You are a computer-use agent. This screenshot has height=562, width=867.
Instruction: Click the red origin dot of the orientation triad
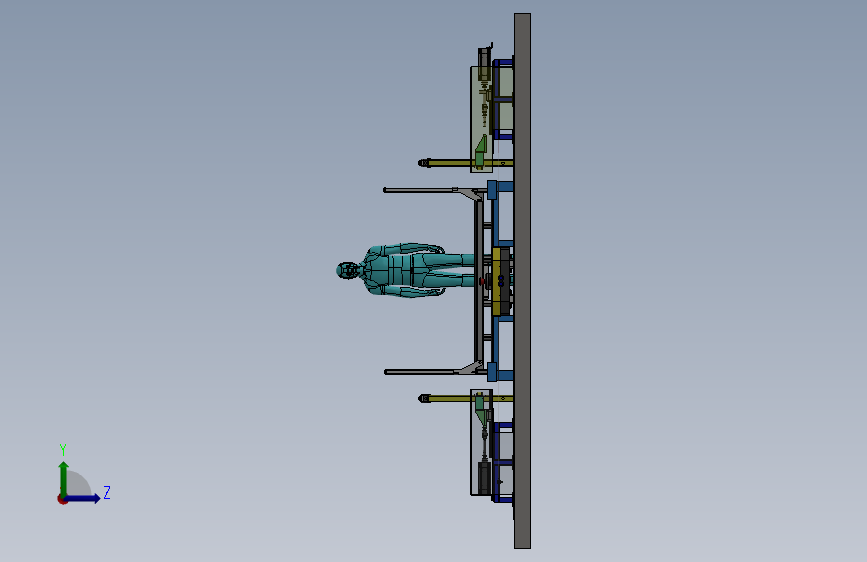click(x=62, y=499)
